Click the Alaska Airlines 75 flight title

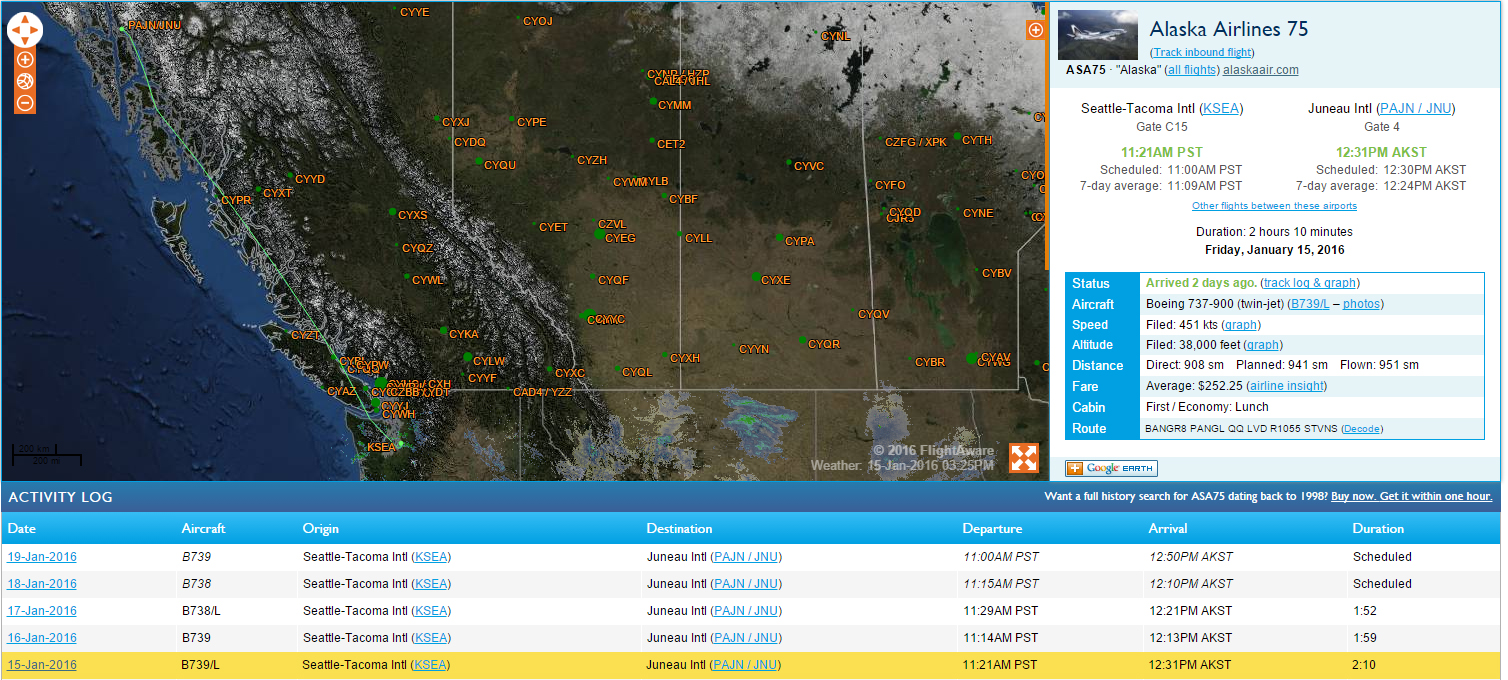point(1229,29)
